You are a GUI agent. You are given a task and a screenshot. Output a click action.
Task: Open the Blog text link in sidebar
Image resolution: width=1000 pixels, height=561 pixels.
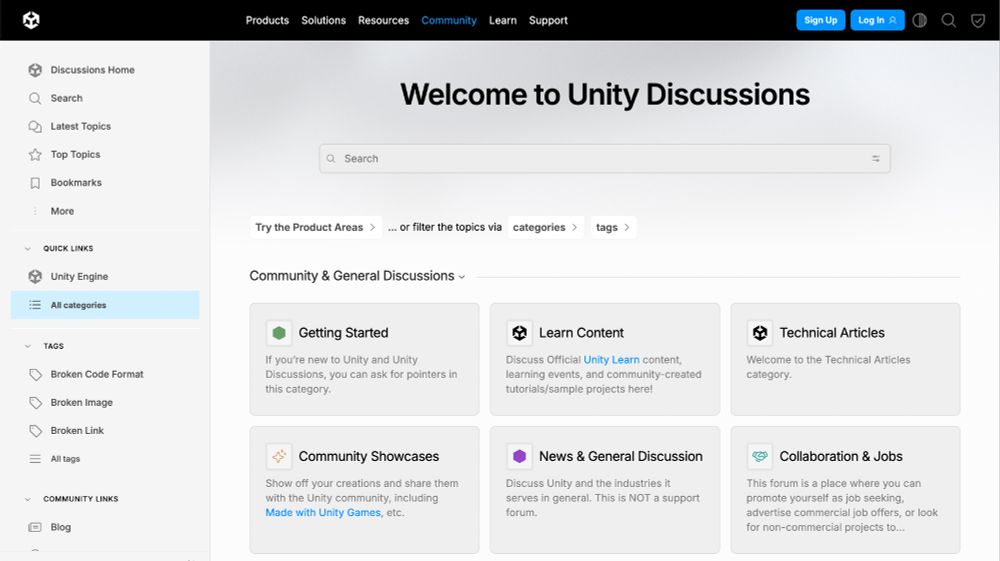point(61,527)
